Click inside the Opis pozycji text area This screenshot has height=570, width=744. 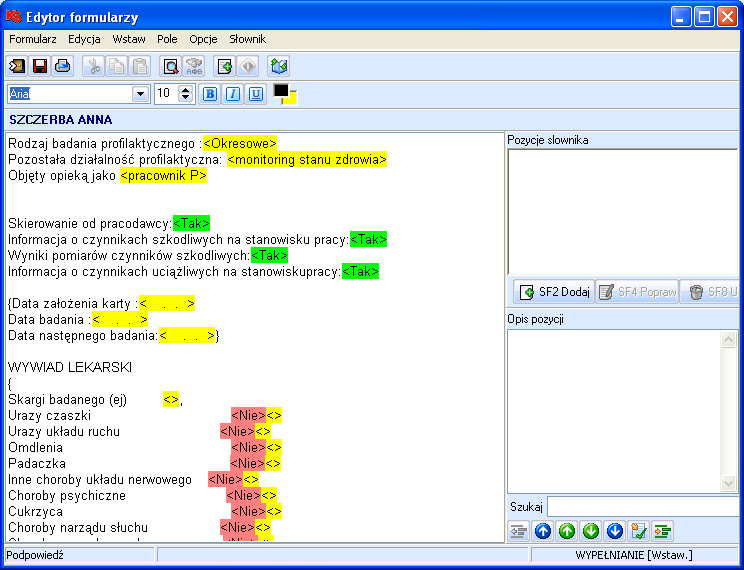[x=614, y=411]
